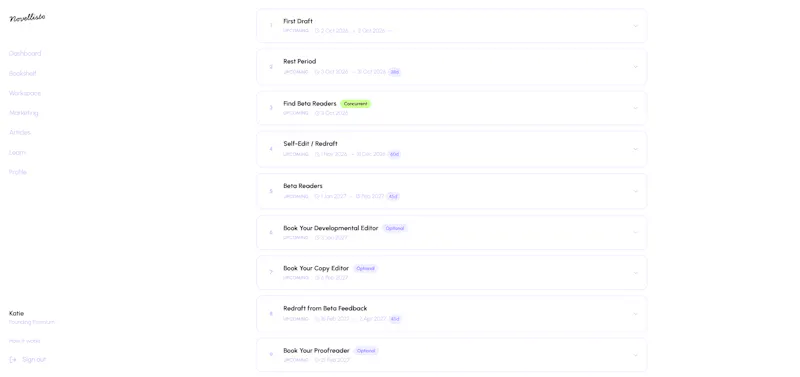Click the calendar icon in First Draft row
800x377 pixels.
[x=317, y=31]
